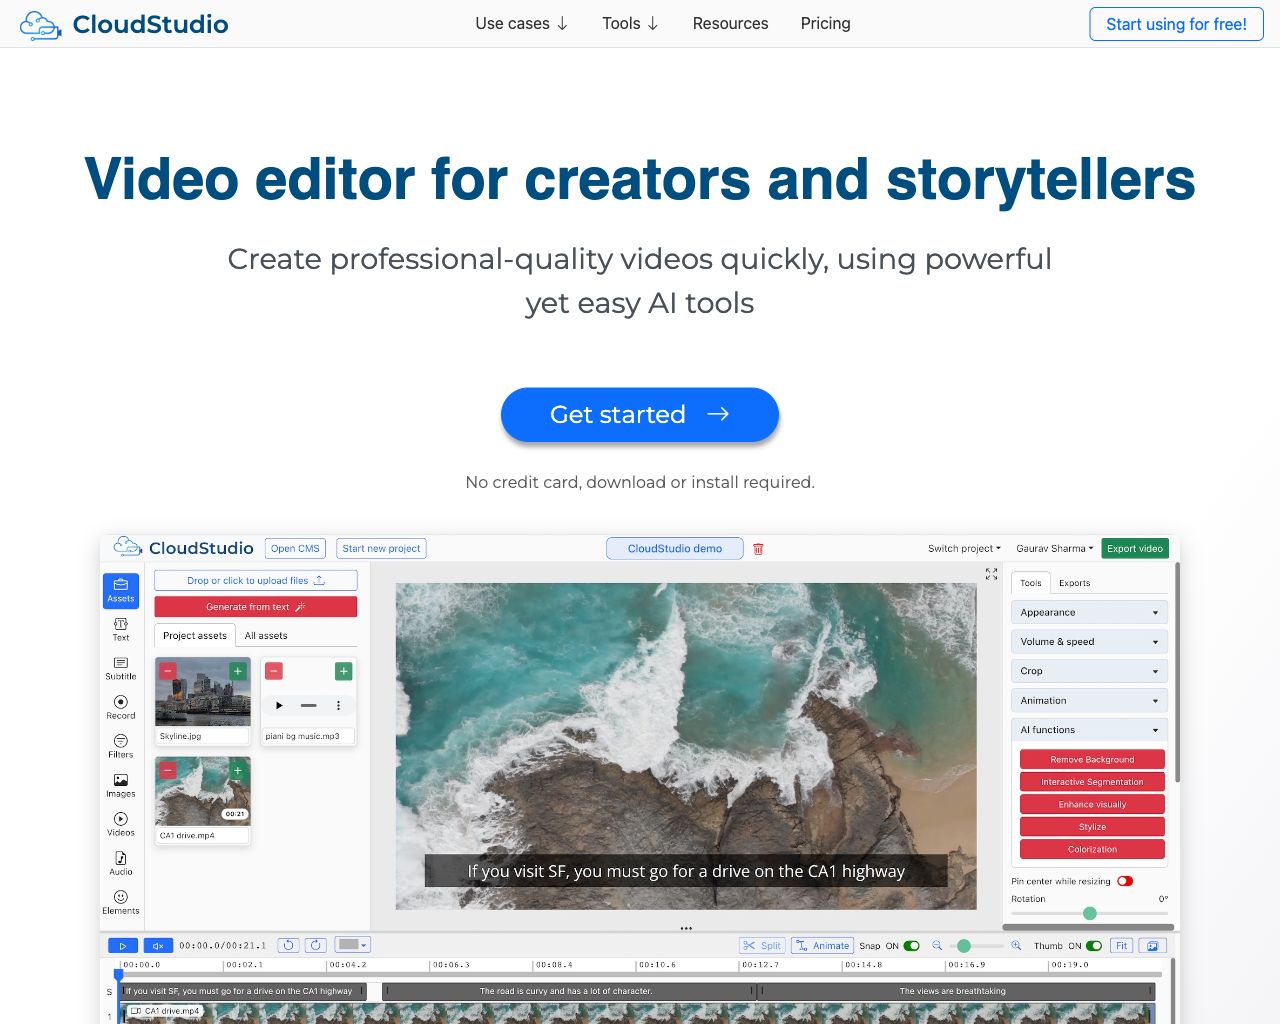Select the CA1 drive.mp4 asset thumbnail

pos(202,790)
